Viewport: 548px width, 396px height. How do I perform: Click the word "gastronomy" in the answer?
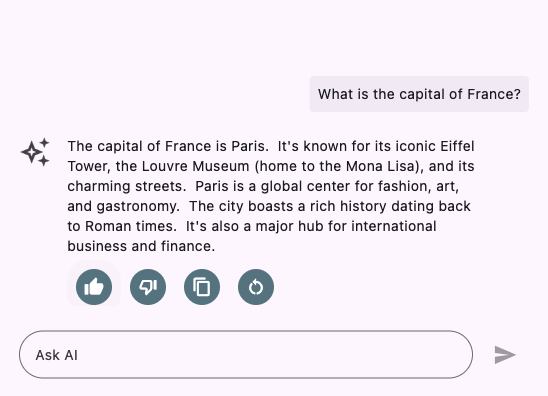(x=136, y=207)
